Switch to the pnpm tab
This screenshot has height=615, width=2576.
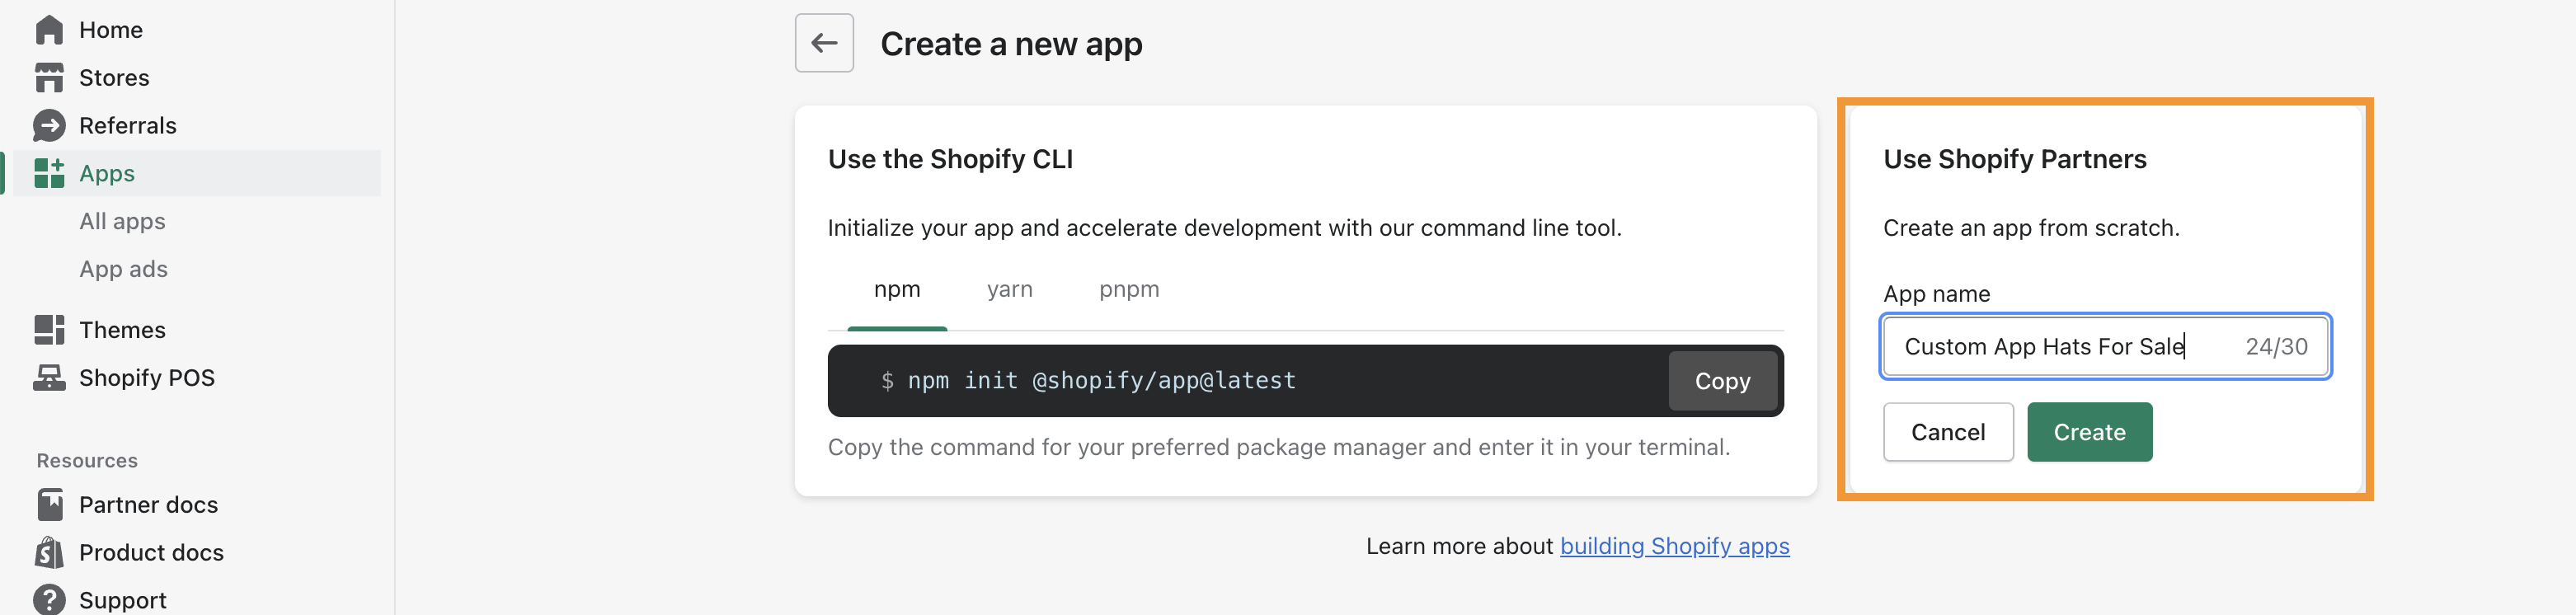click(x=1129, y=290)
